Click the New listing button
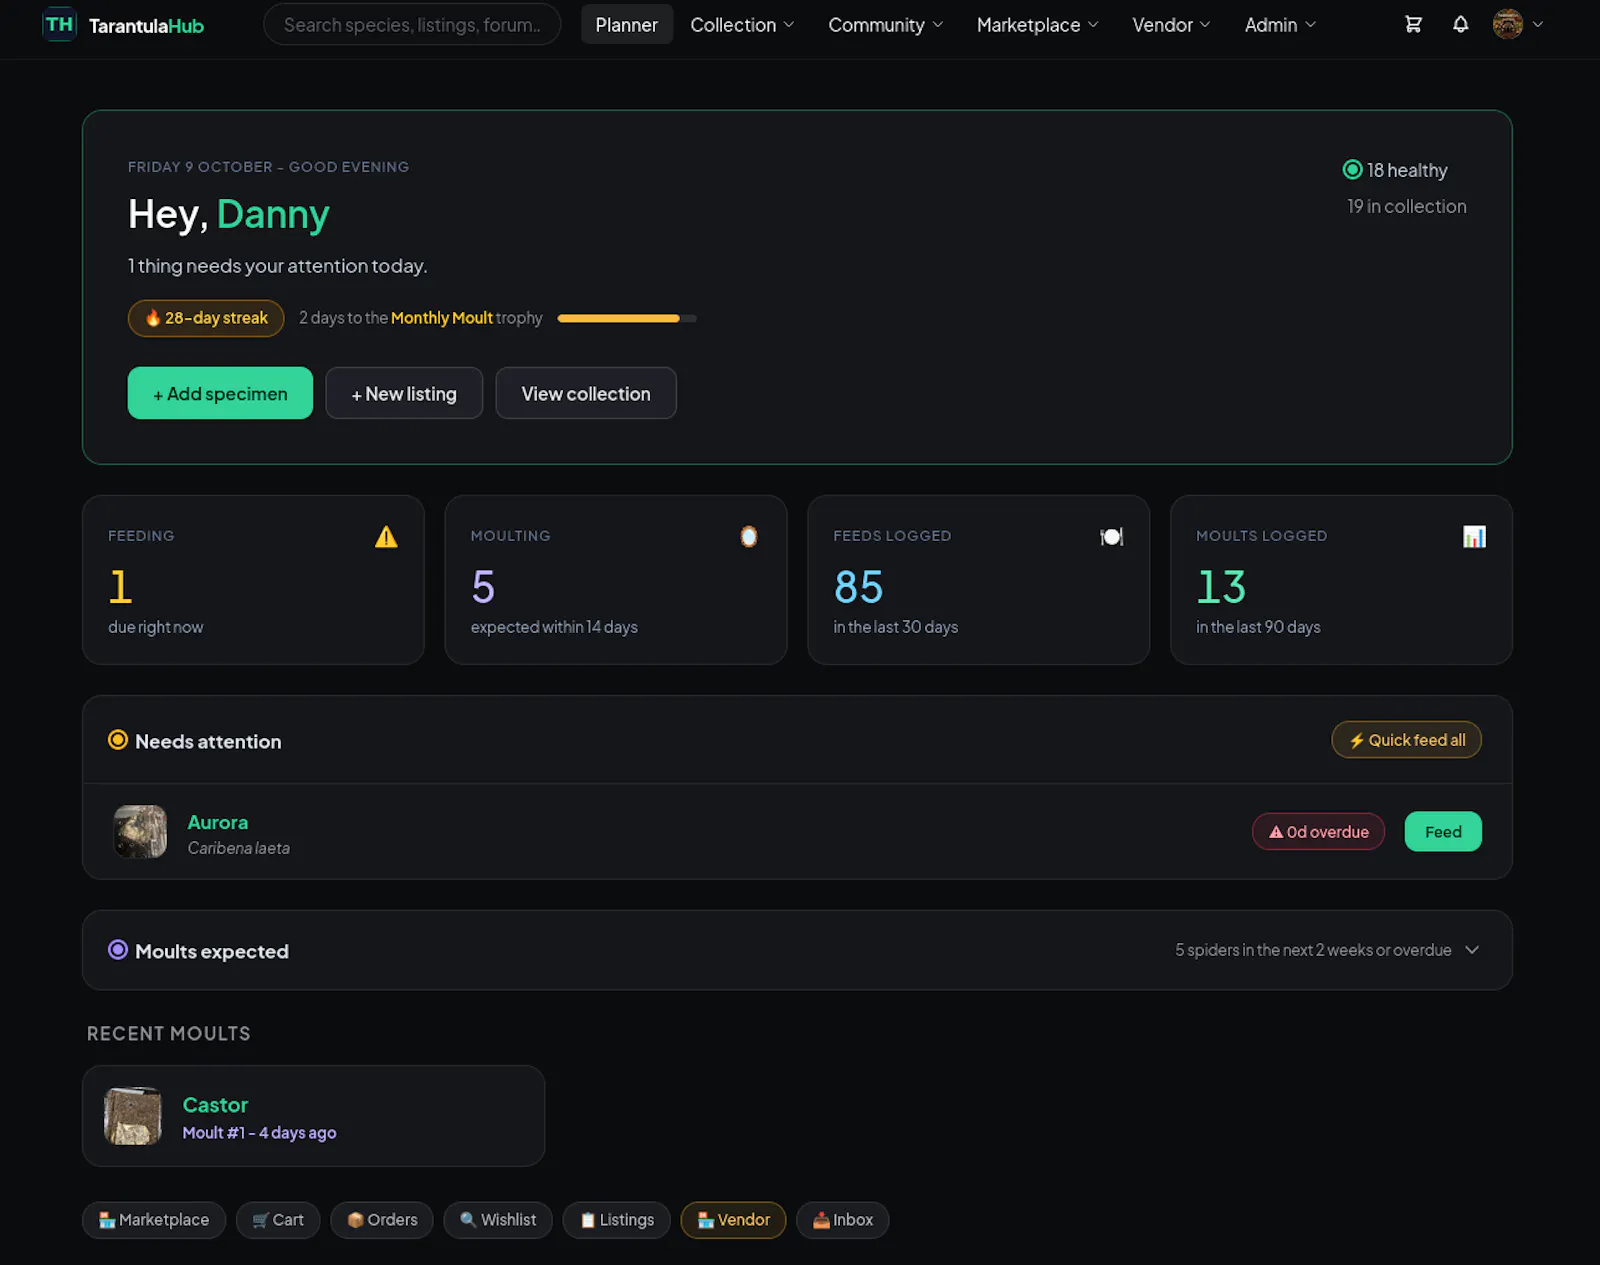The image size is (1600, 1265). 404,393
